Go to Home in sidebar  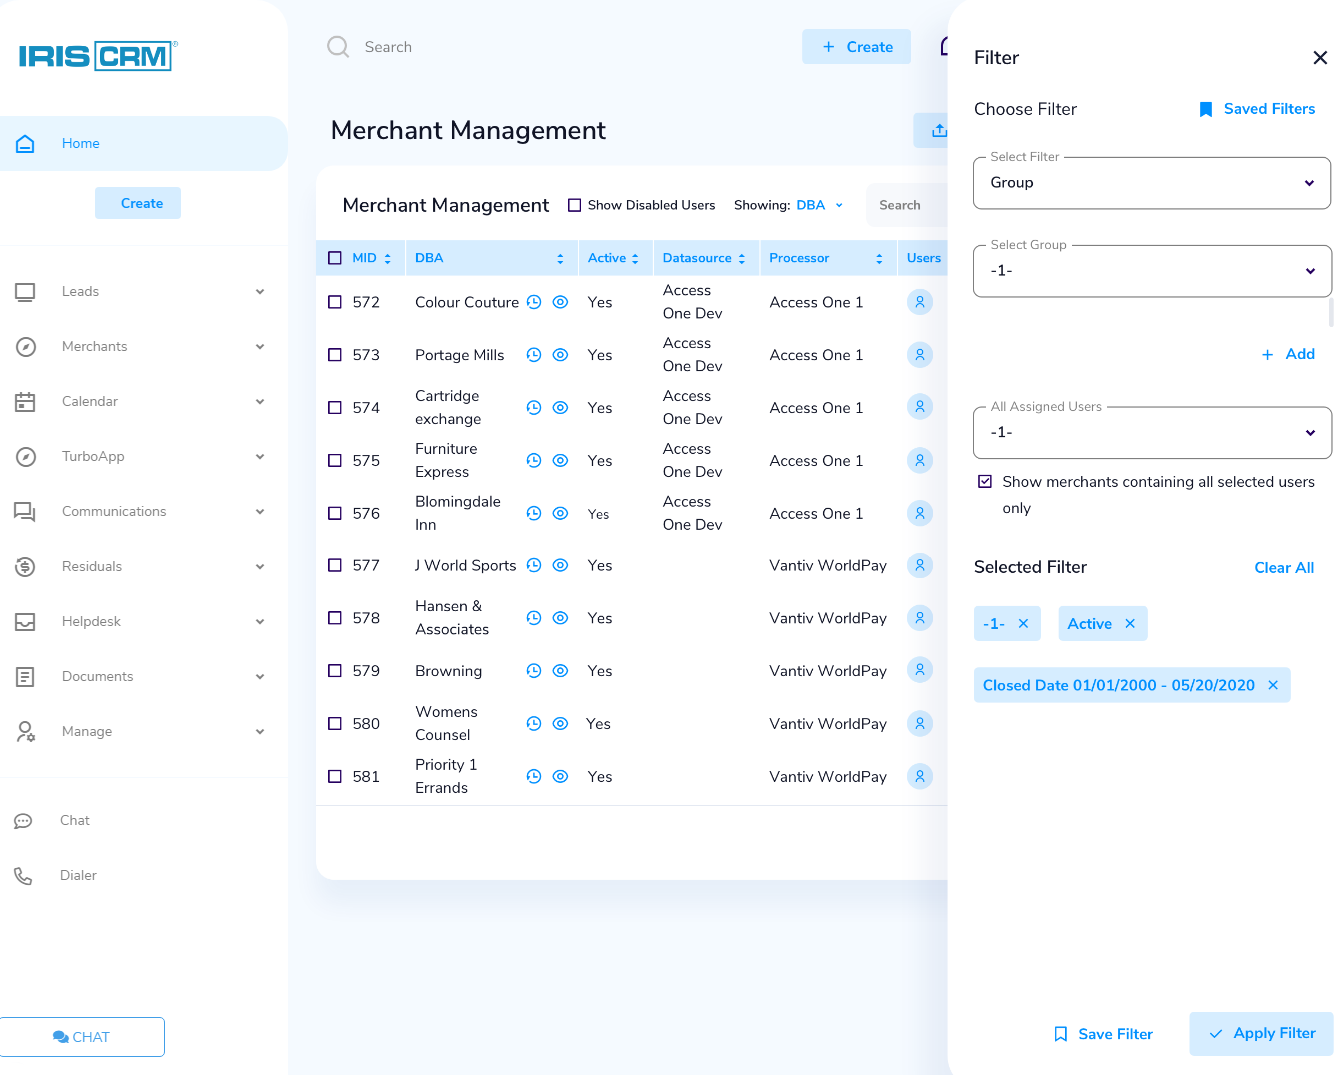click(143, 143)
